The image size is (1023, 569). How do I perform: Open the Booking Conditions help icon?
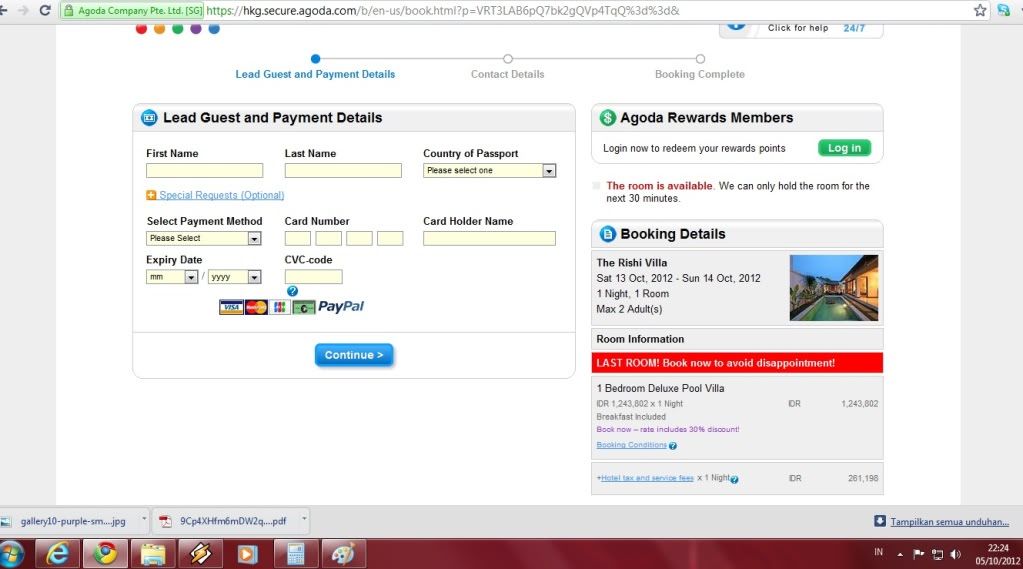point(673,446)
